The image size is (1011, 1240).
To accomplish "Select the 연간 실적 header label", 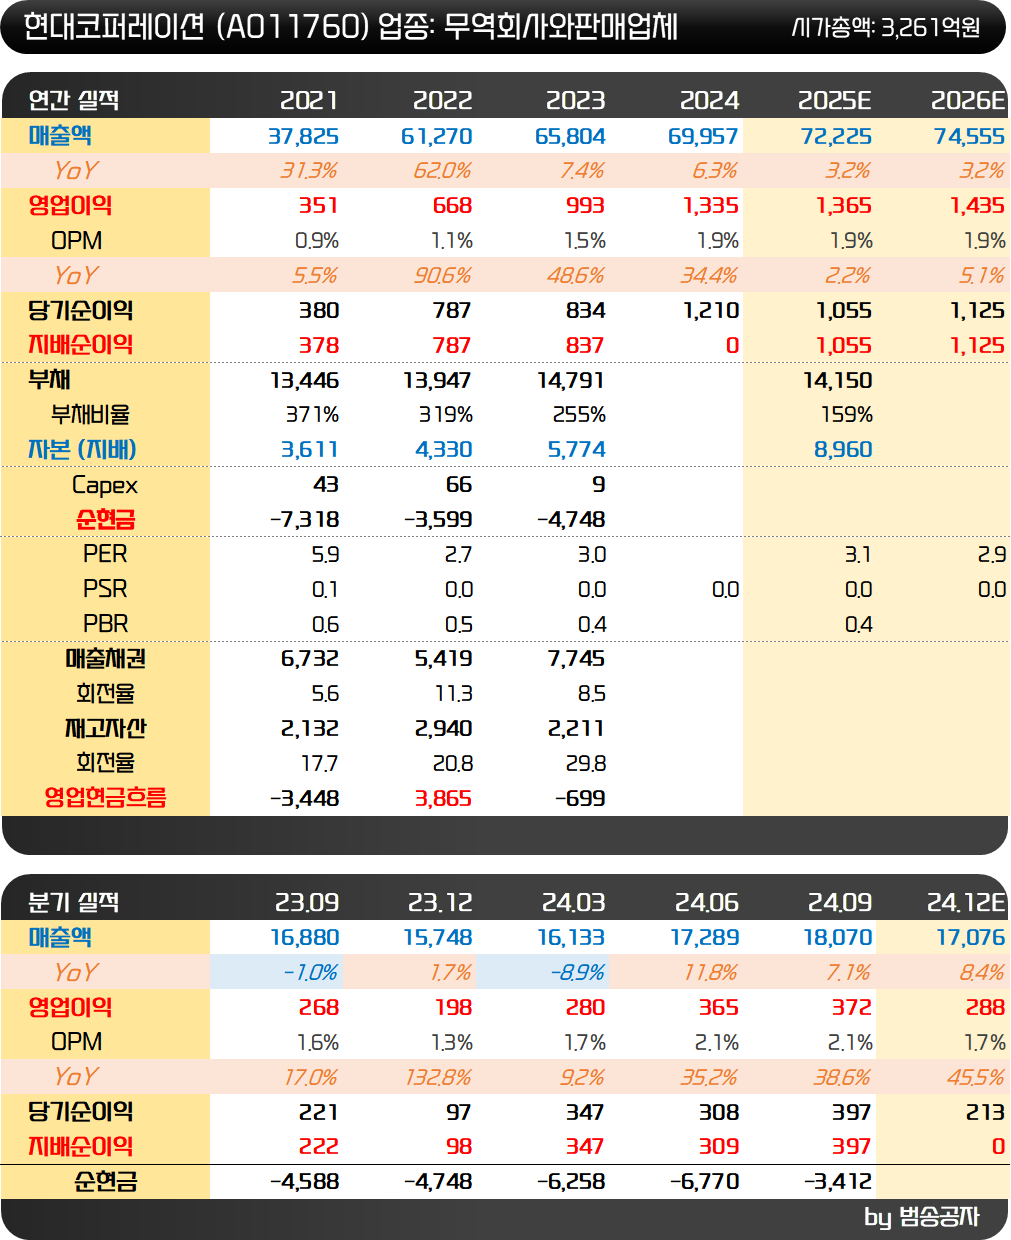I will click(x=74, y=100).
